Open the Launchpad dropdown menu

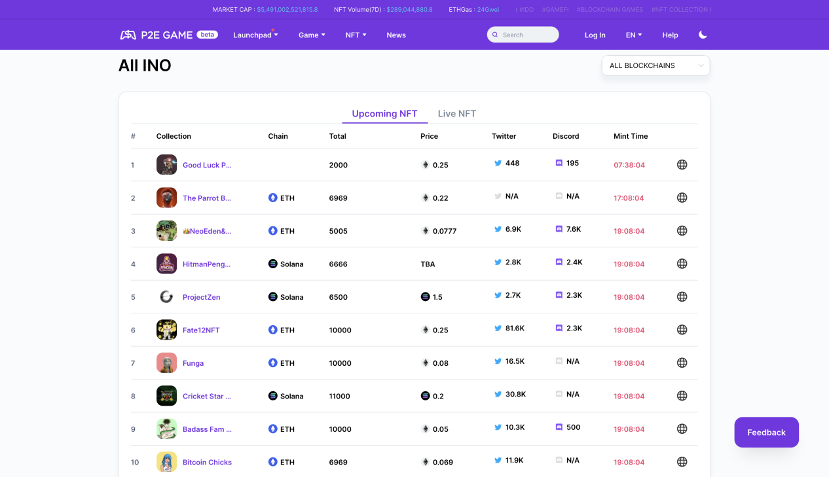[256, 35]
